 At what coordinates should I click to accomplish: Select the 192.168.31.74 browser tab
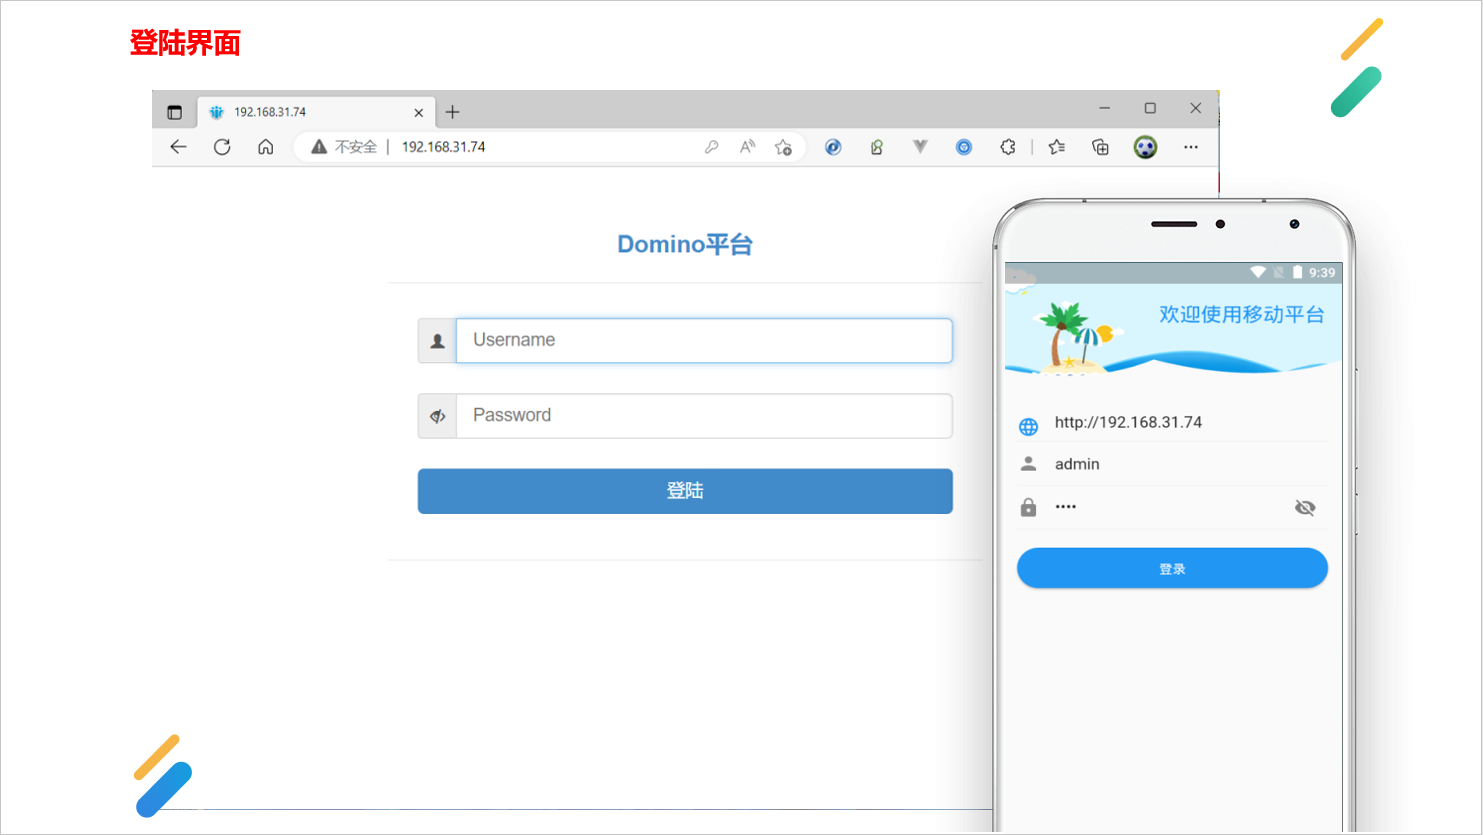click(x=315, y=112)
